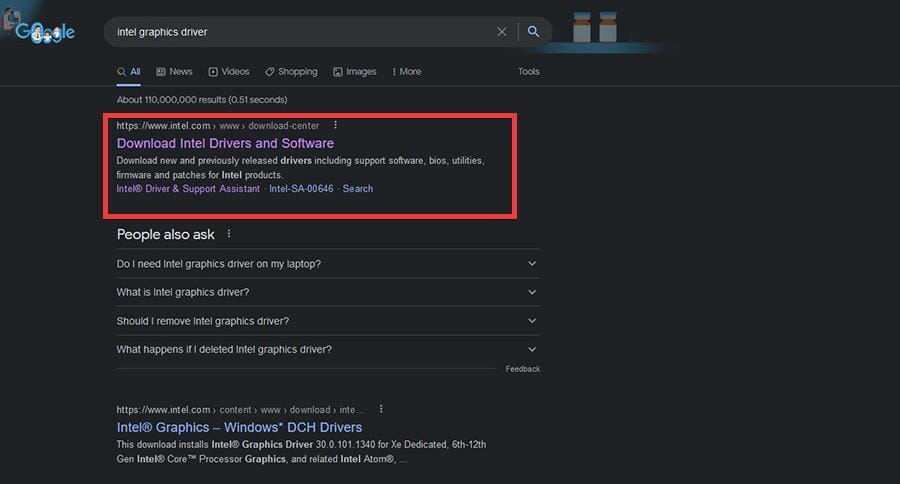The height and width of the screenshot is (484, 900).
Task: Open options menu for download-center result
Action: (335, 125)
